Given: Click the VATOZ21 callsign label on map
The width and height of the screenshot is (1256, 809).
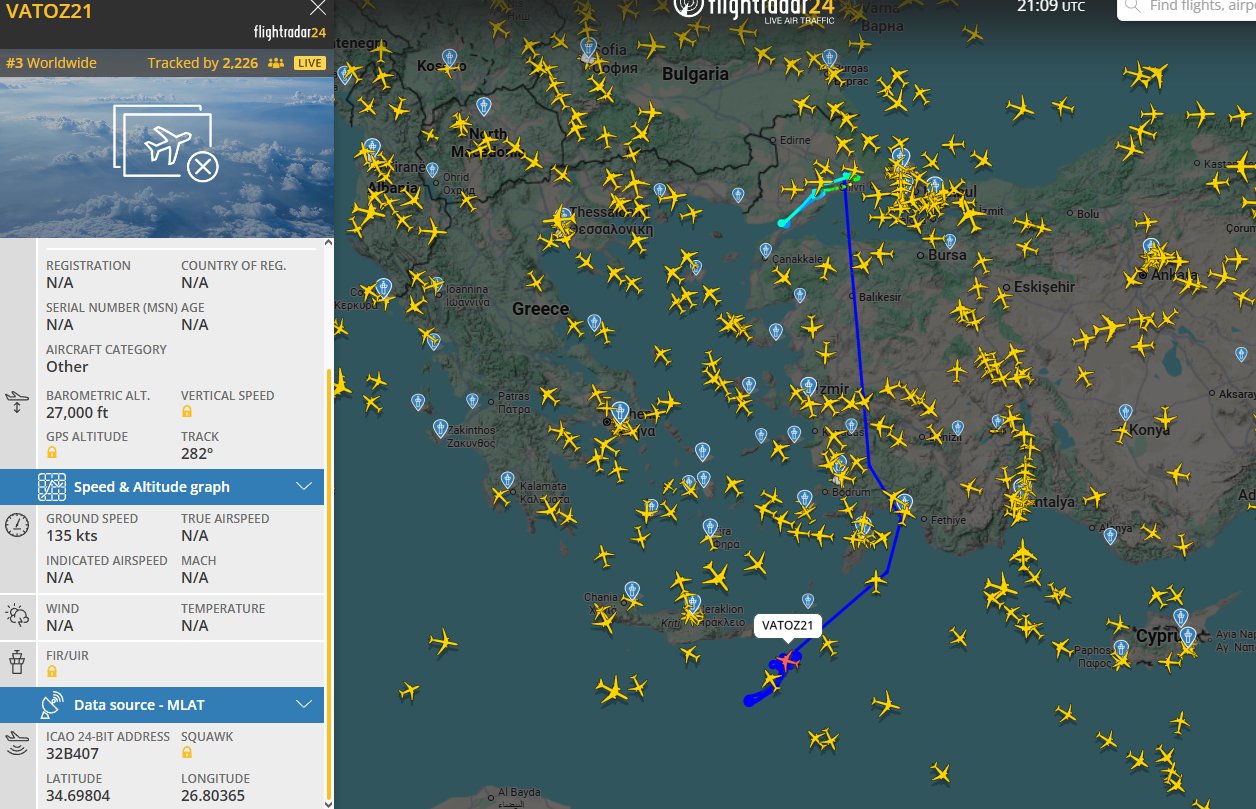Looking at the screenshot, I should [x=787, y=627].
